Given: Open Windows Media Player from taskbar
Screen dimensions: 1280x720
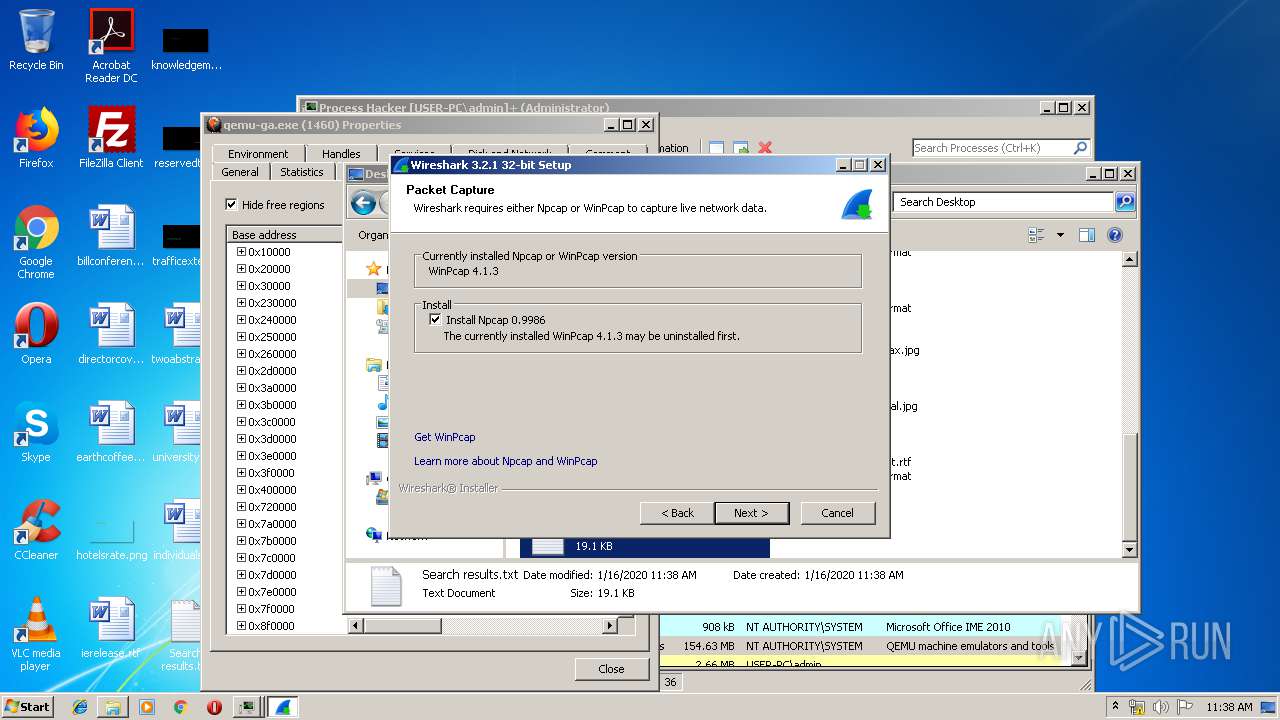Looking at the screenshot, I should pyautogui.click(x=147, y=707).
